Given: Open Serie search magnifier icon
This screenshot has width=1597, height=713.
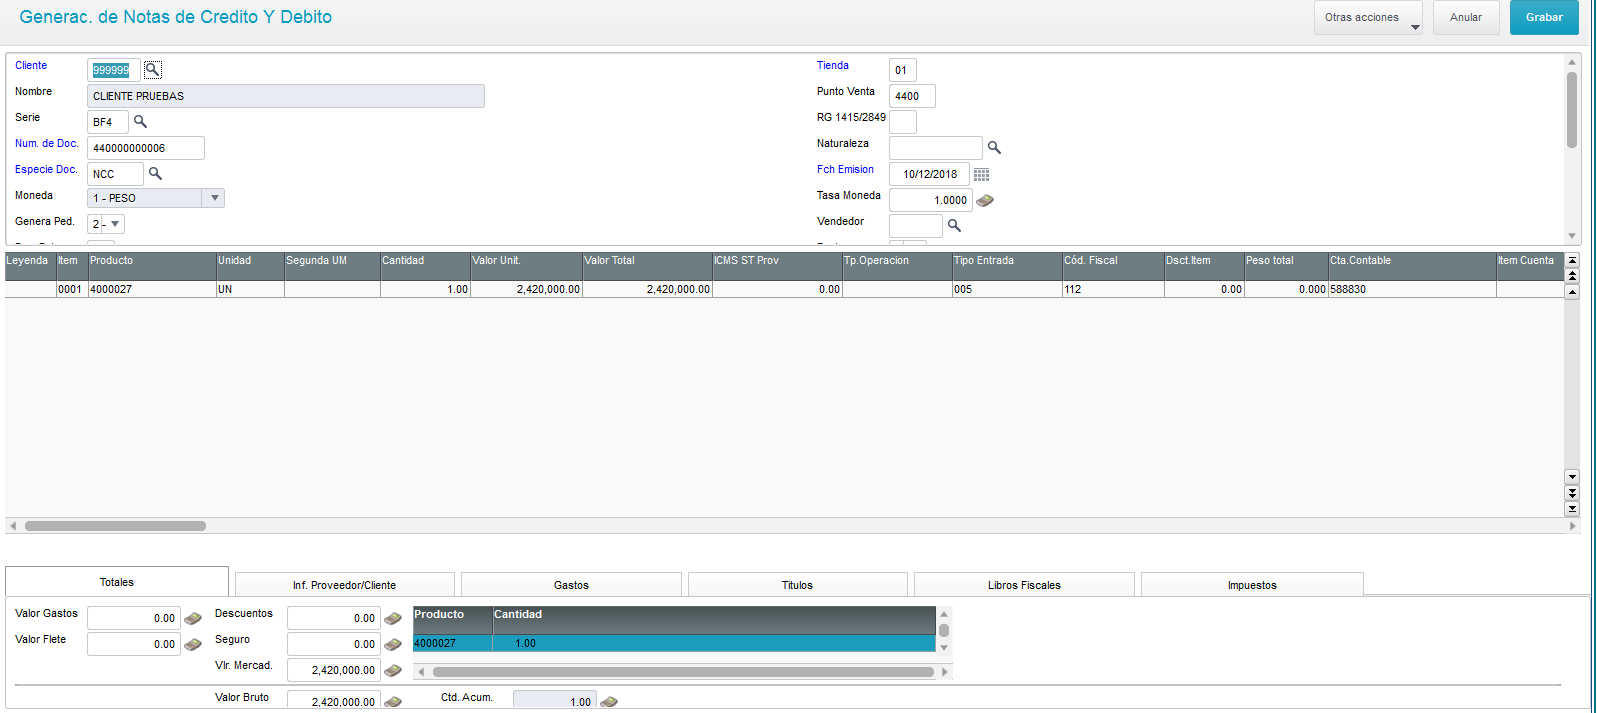Looking at the screenshot, I should (x=140, y=121).
